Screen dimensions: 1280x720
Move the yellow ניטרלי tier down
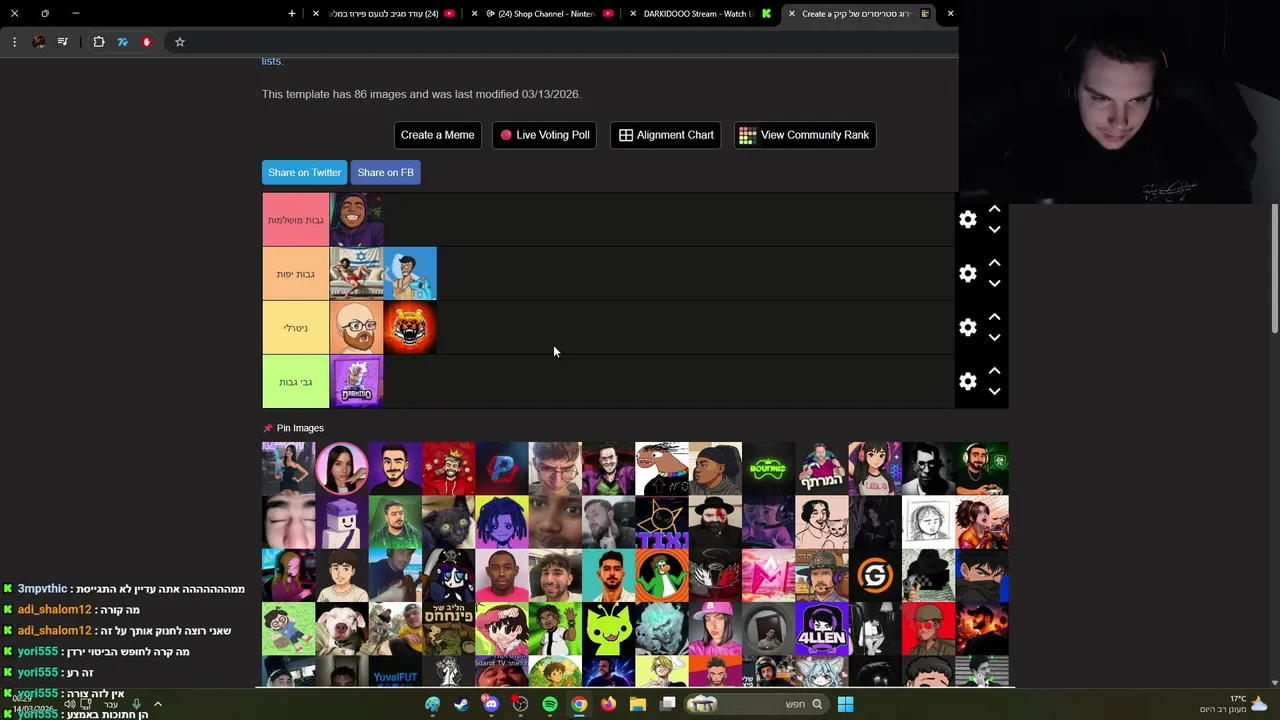coord(994,338)
